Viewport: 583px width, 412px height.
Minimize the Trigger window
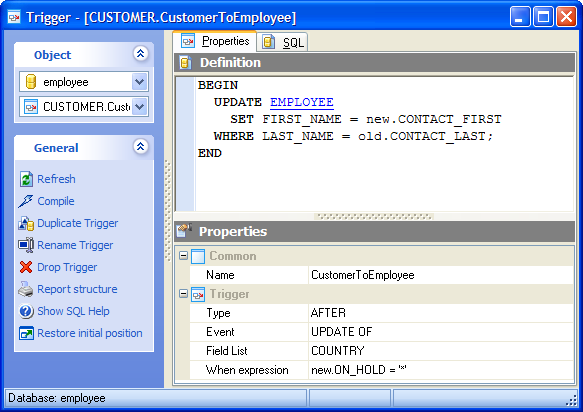point(520,17)
